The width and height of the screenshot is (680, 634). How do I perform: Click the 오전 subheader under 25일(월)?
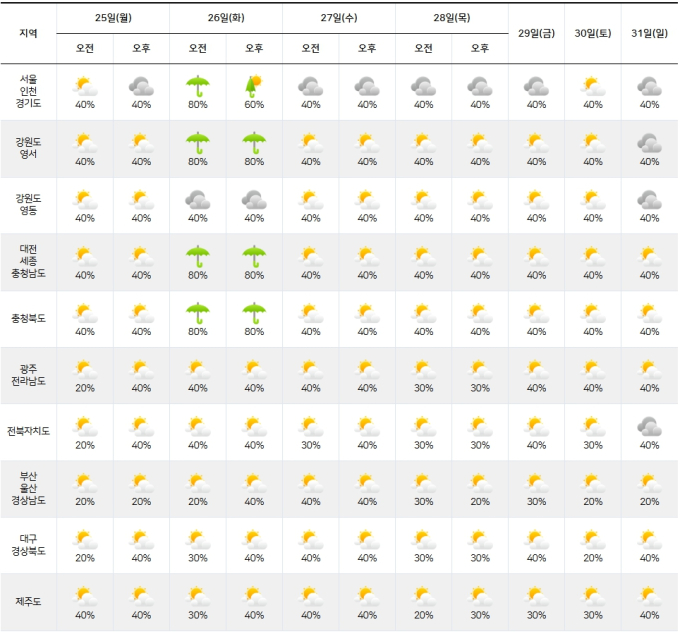pyautogui.click(x=85, y=48)
